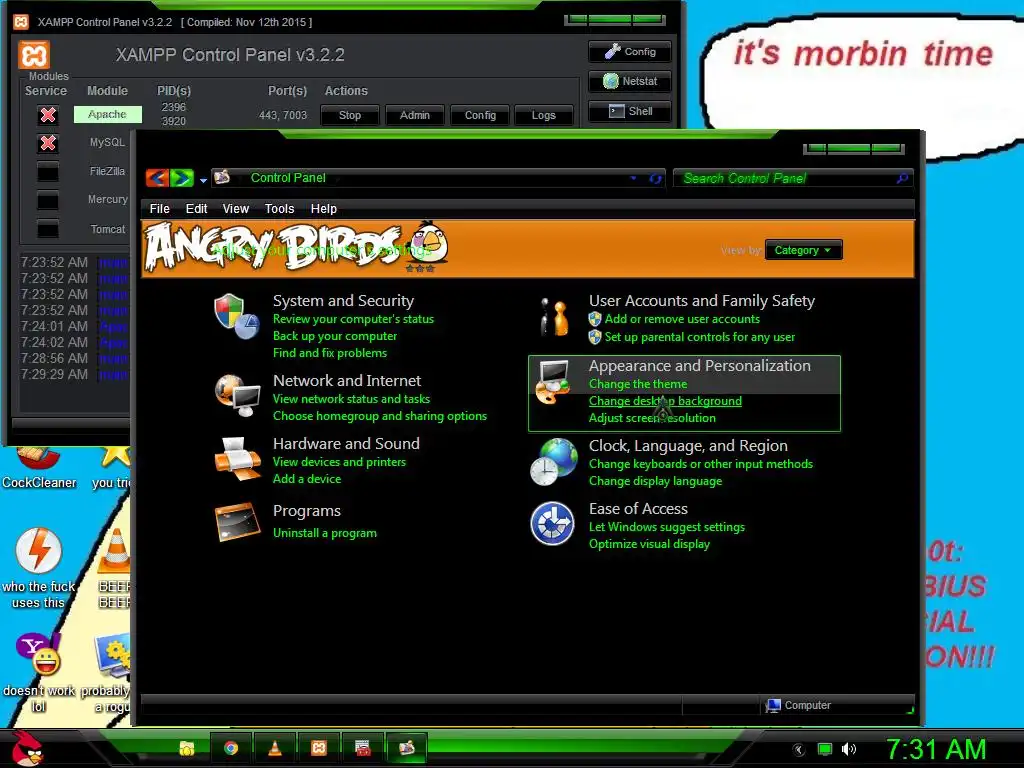The image size is (1024, 768).
Task: Click the magnifier icon in Control Panel search
Action: [x=902, y=178]
